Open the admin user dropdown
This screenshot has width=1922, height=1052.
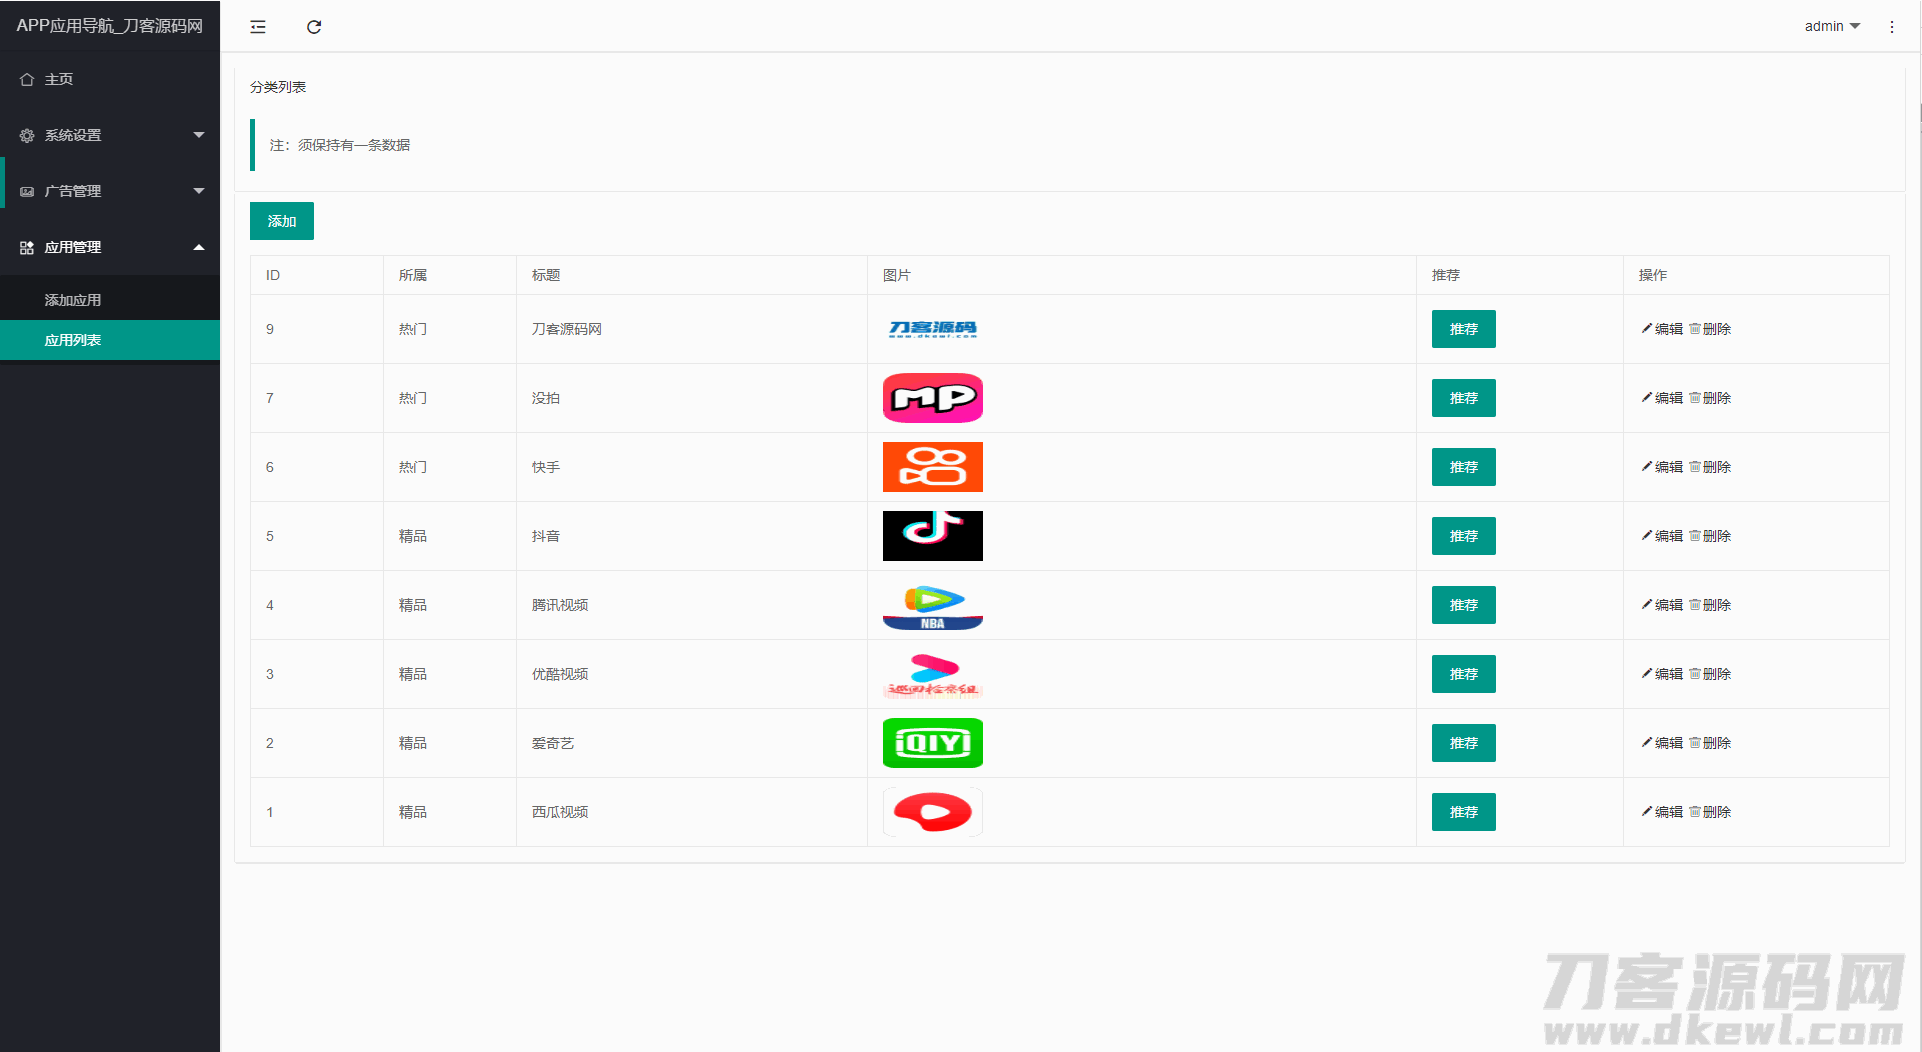click(x=1832, y=27)
